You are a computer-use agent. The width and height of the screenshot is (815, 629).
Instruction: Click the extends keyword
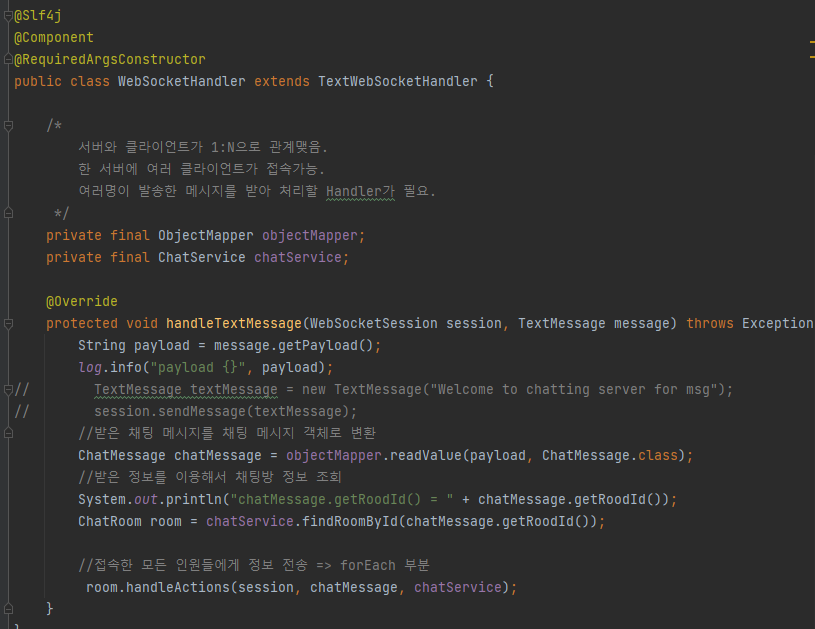[x=282, y=82]
